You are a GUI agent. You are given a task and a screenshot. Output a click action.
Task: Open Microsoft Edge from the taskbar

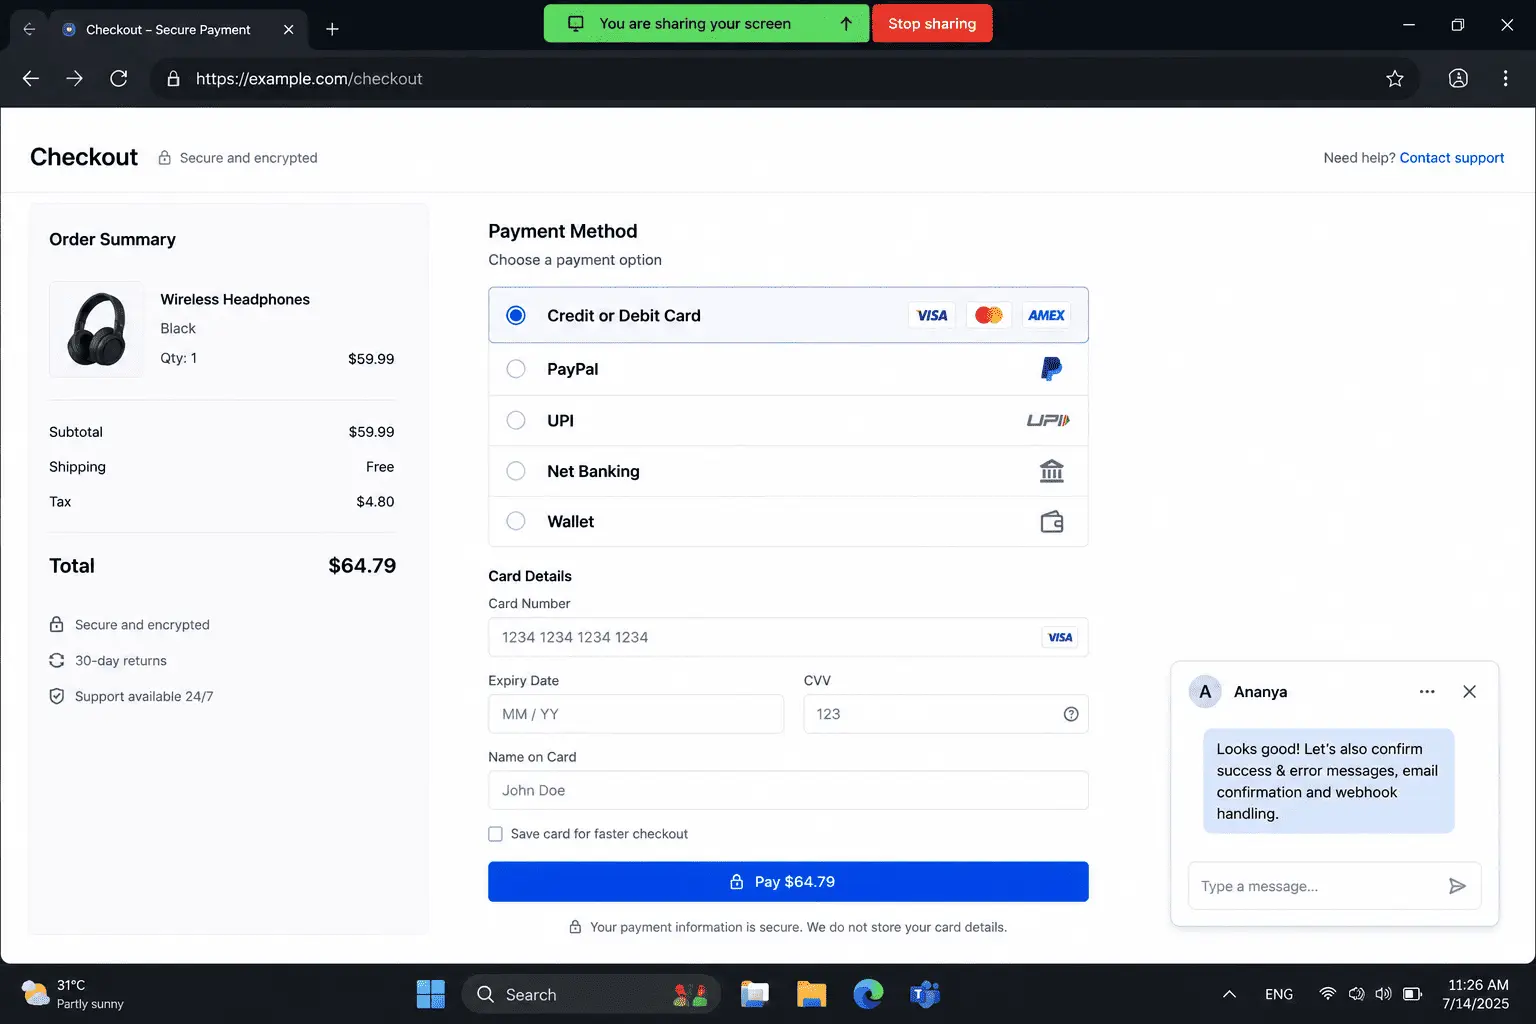[x=868, y=994]
